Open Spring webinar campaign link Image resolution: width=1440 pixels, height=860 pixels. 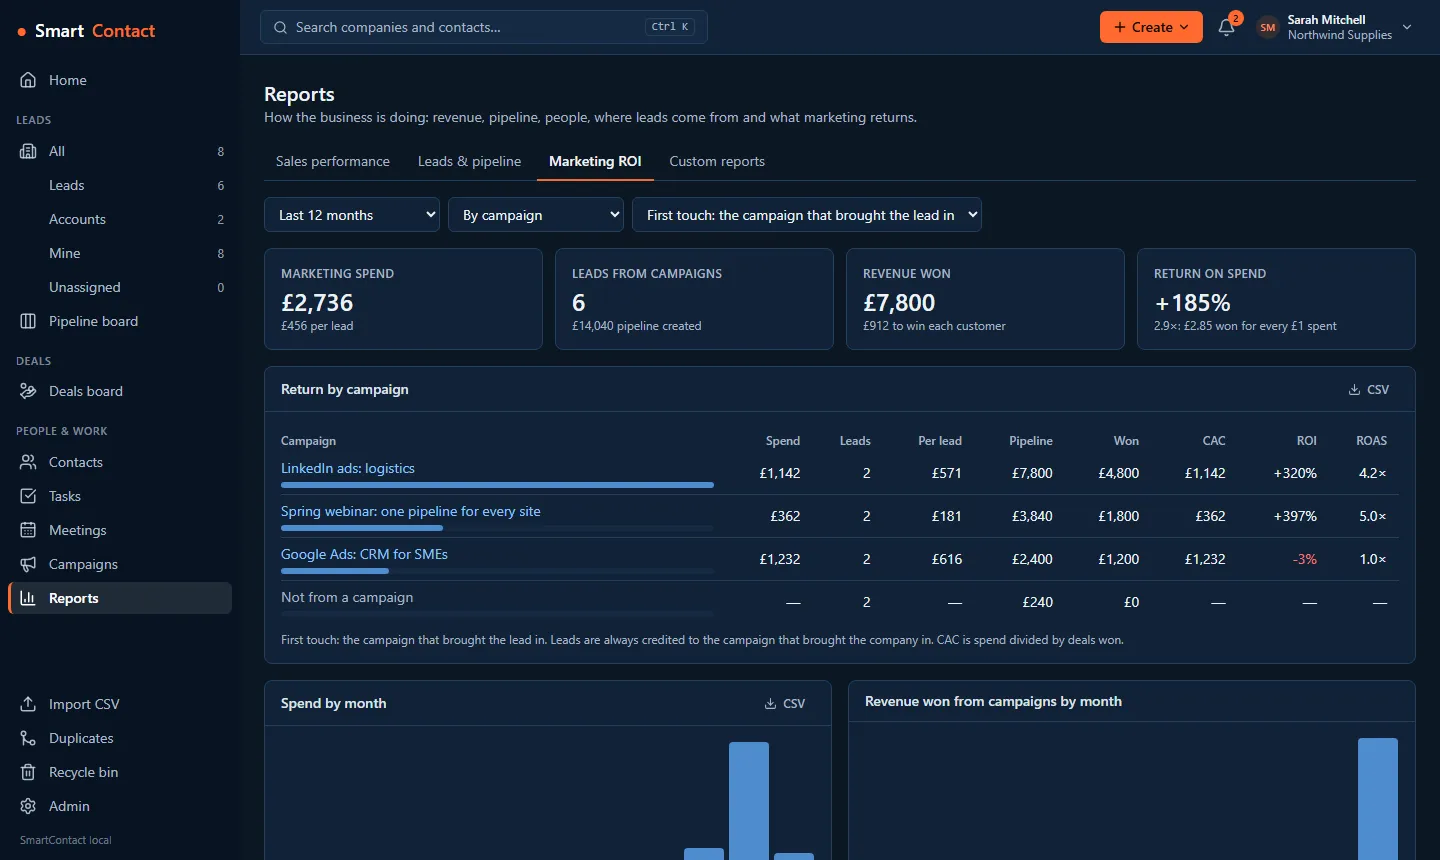tap(411, 511)
